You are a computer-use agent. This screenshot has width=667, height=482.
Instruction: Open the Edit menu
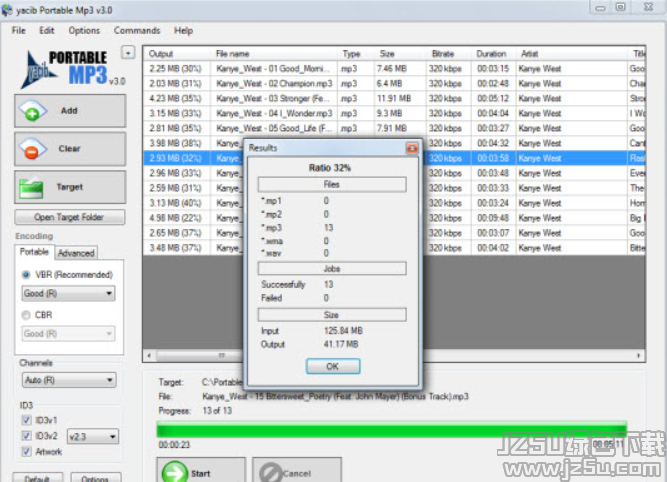(x=47, y=31)
